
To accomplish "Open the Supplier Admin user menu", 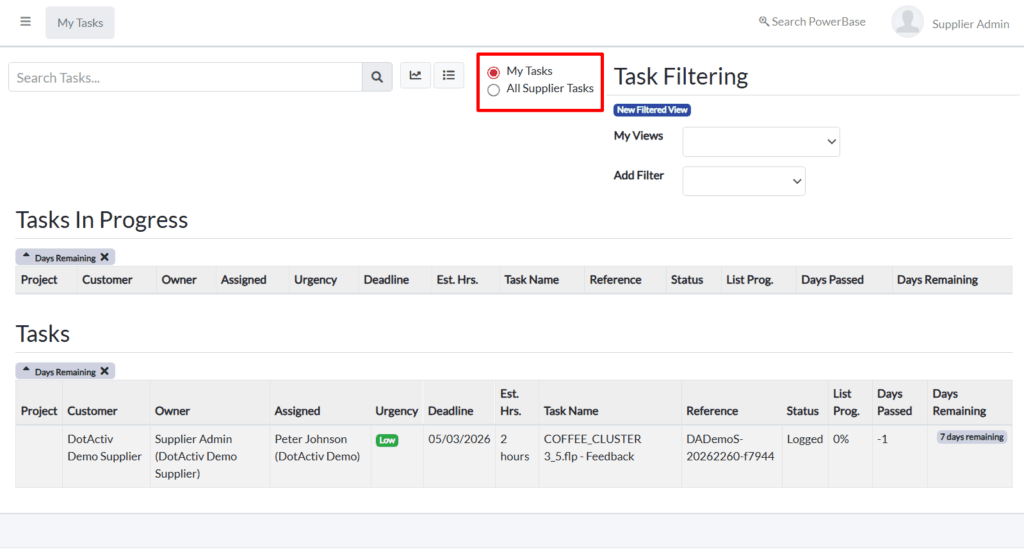I will coord(970,24).
